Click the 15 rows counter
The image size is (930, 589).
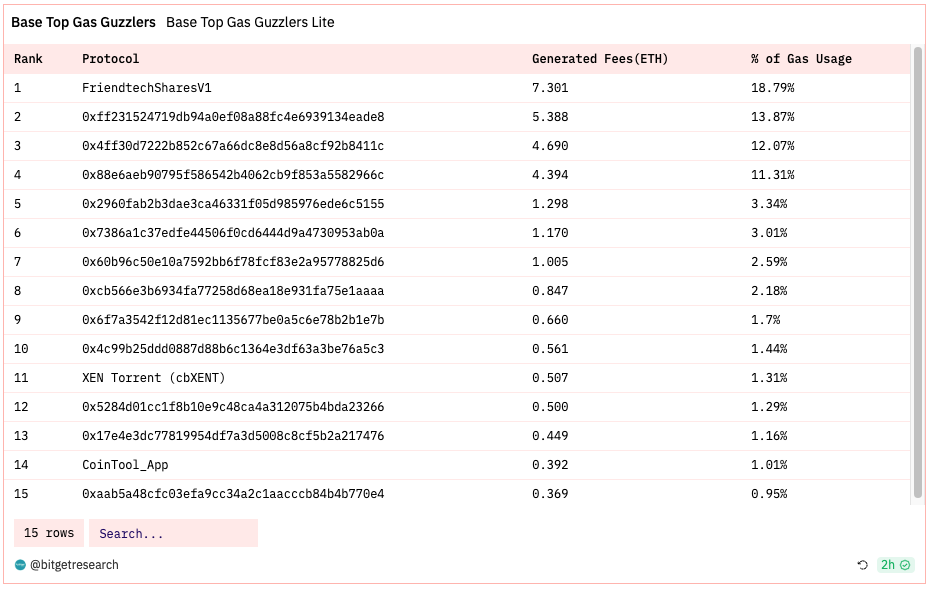point(49,533)
